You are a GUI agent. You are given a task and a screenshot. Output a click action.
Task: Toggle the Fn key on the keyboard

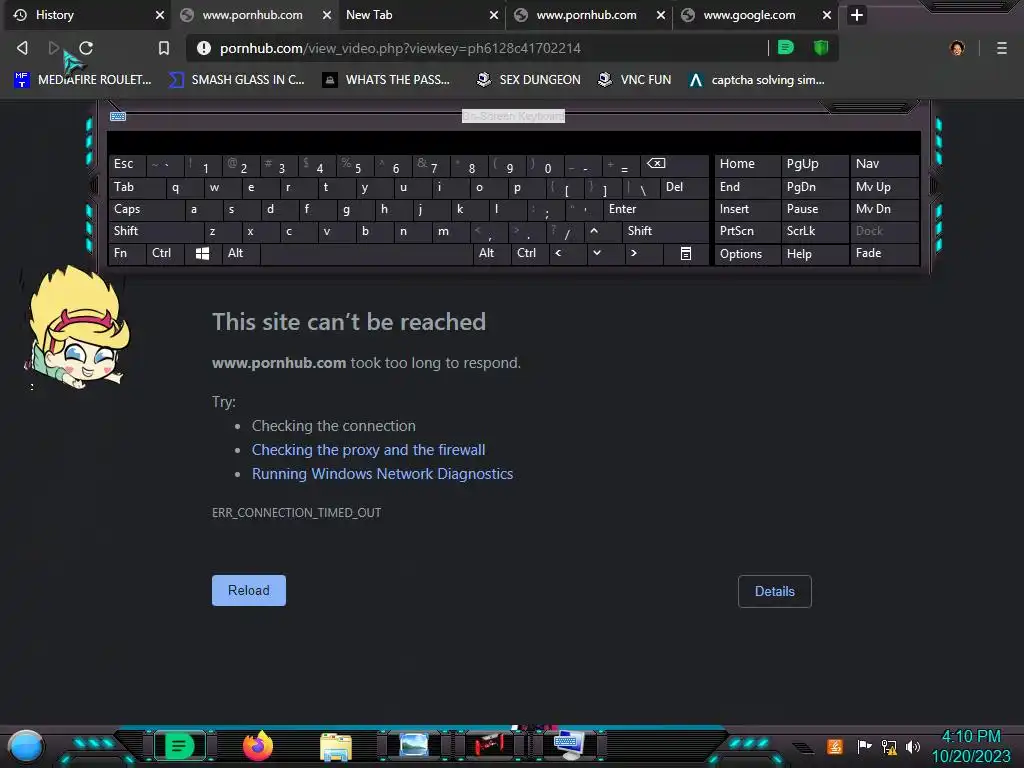pos(127,253)
